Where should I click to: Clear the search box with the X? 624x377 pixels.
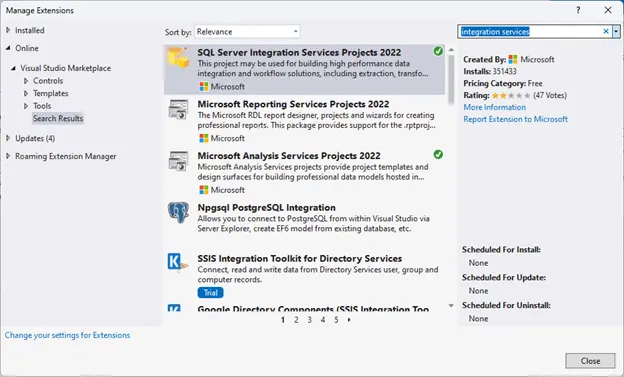(x=606, y=31)
